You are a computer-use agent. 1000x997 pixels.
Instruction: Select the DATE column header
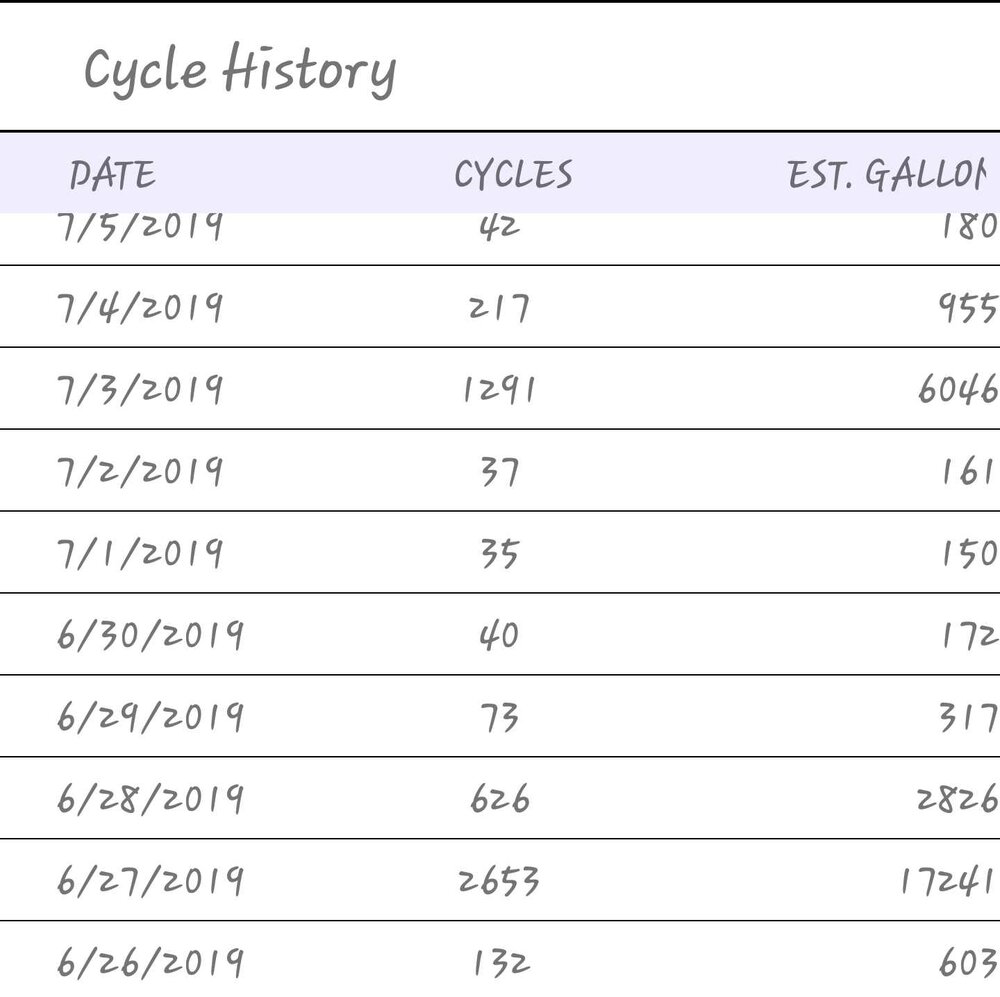112,174
